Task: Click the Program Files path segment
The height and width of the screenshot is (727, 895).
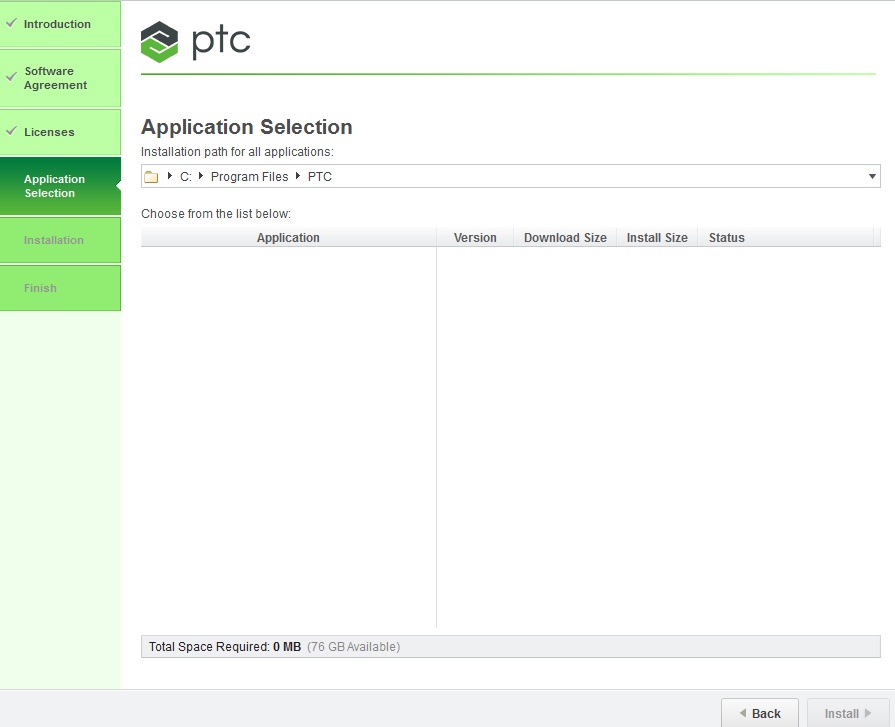Action: [x=249, y=177]
